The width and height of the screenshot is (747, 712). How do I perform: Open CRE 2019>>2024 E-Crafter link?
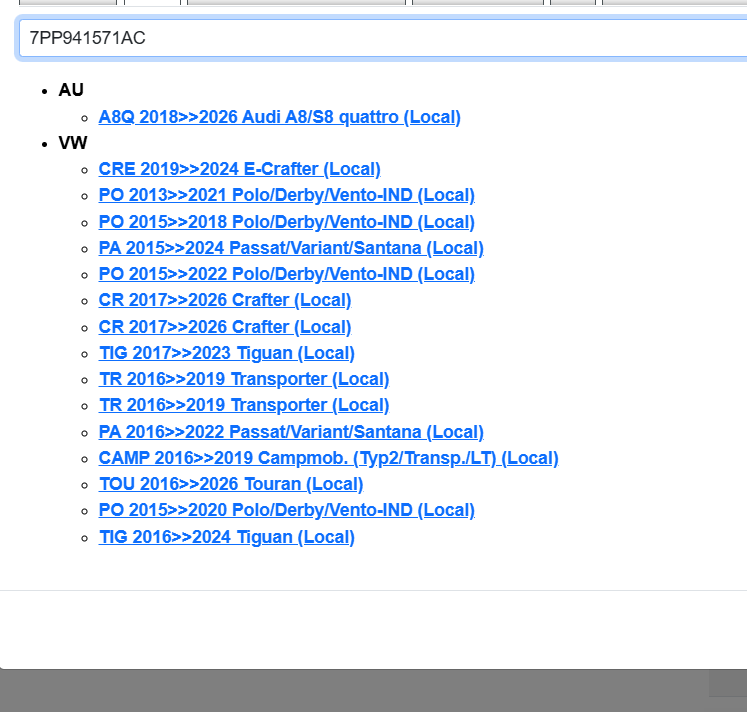click(x=239, y=169)
